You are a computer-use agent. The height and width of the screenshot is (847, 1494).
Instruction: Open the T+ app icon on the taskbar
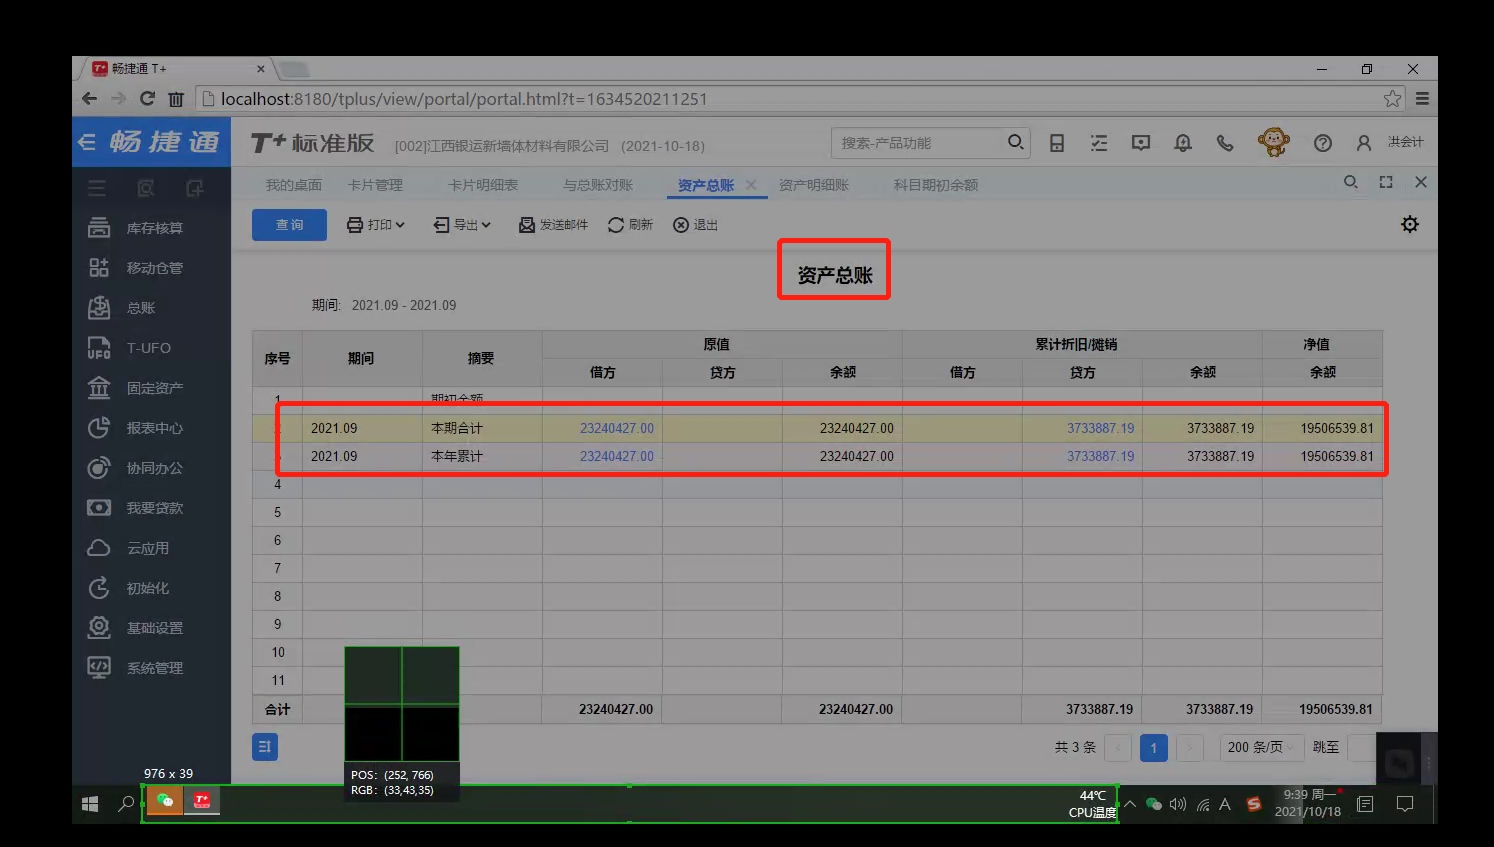(x=202, y=801)
